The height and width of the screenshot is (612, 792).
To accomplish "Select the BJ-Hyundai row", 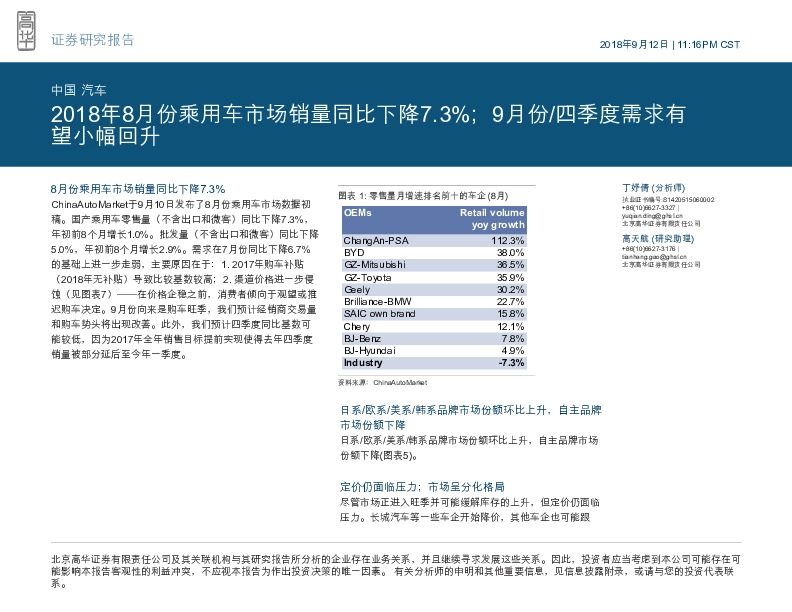I will [x=434, y=350].
